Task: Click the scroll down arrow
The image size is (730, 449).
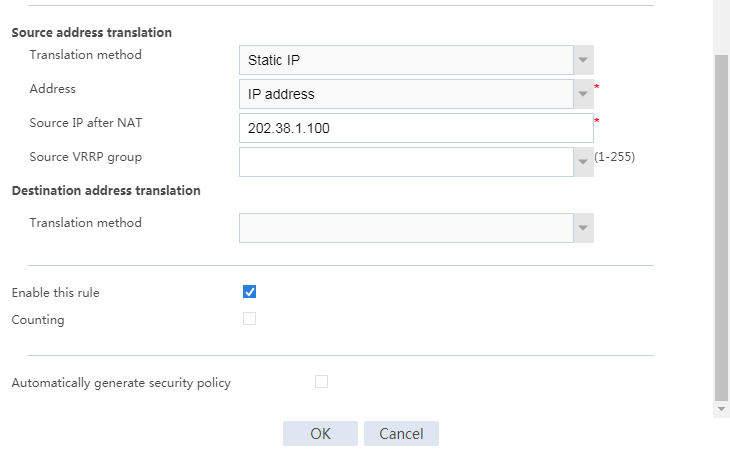Action: 721,410
